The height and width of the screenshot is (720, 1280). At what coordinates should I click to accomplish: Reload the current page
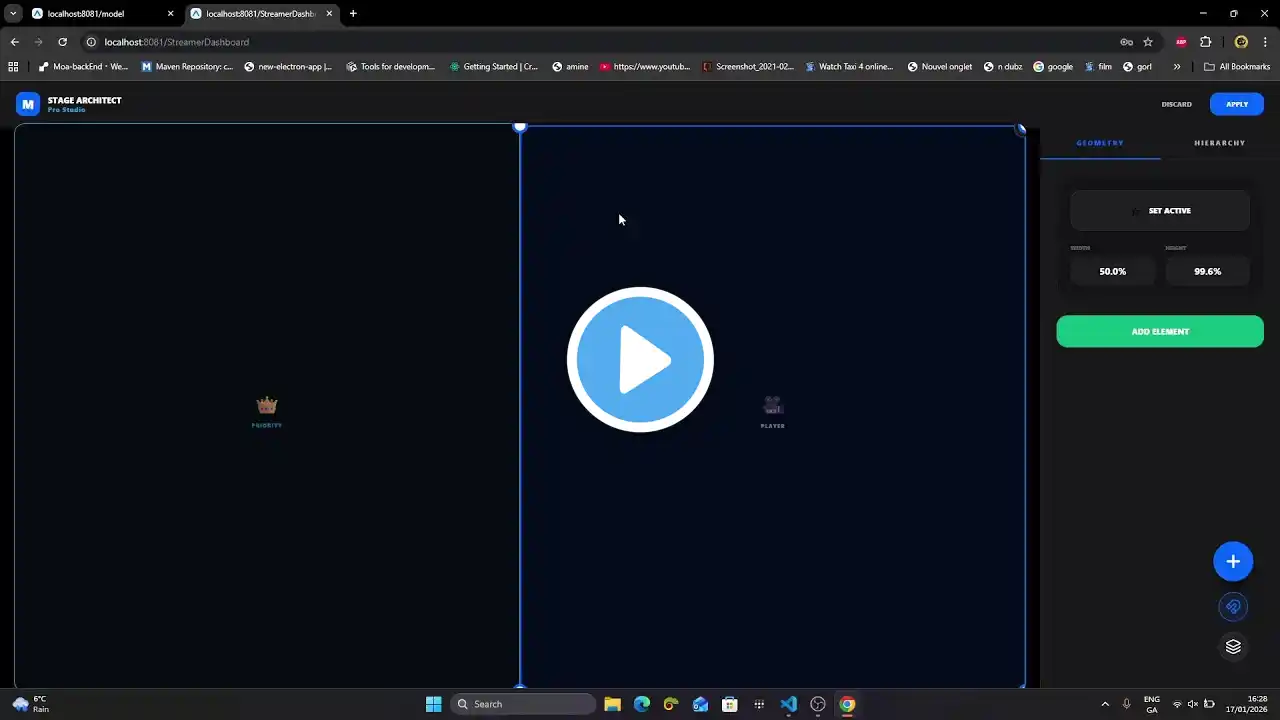62,42
